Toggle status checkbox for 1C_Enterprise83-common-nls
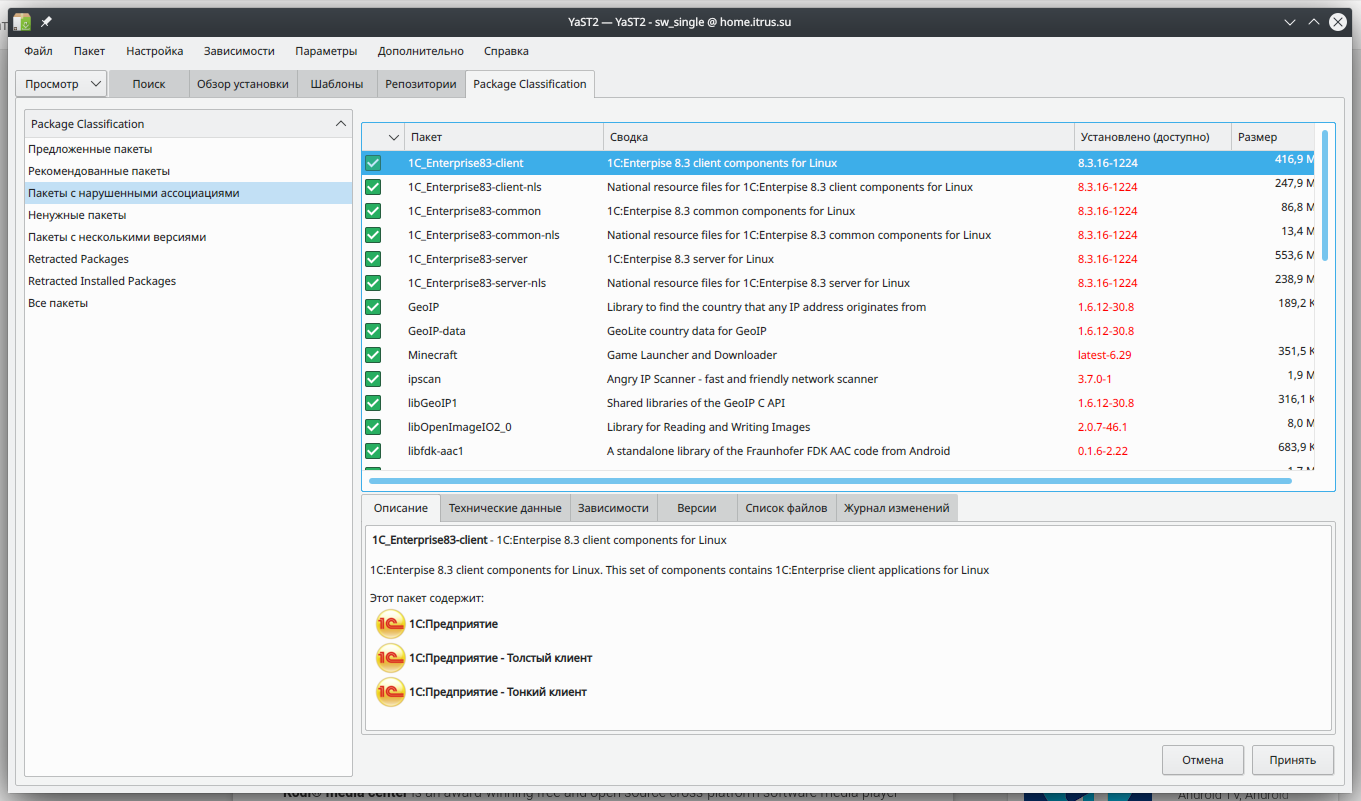The width and height of the screenshot is (1361, 801). [x=373, y=235]
